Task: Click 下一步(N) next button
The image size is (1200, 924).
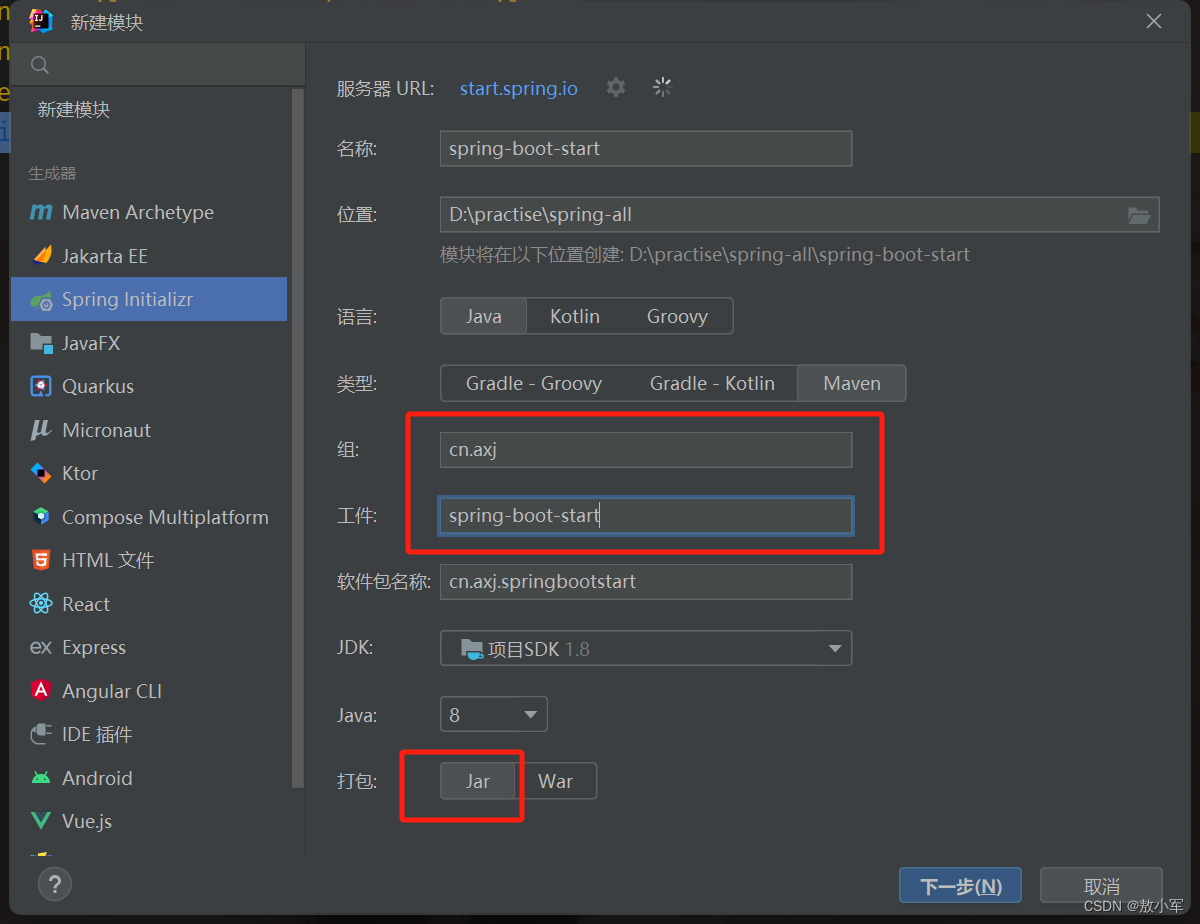Action: (x=960, y=886)
